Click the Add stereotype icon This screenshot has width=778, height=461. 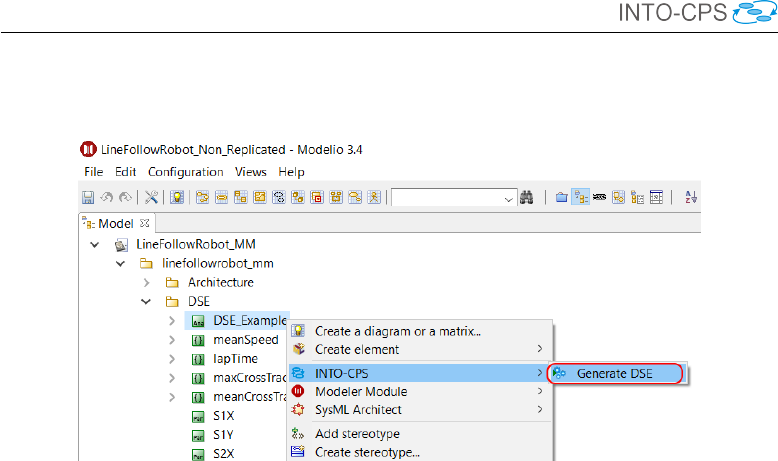[x=298, y=434]
